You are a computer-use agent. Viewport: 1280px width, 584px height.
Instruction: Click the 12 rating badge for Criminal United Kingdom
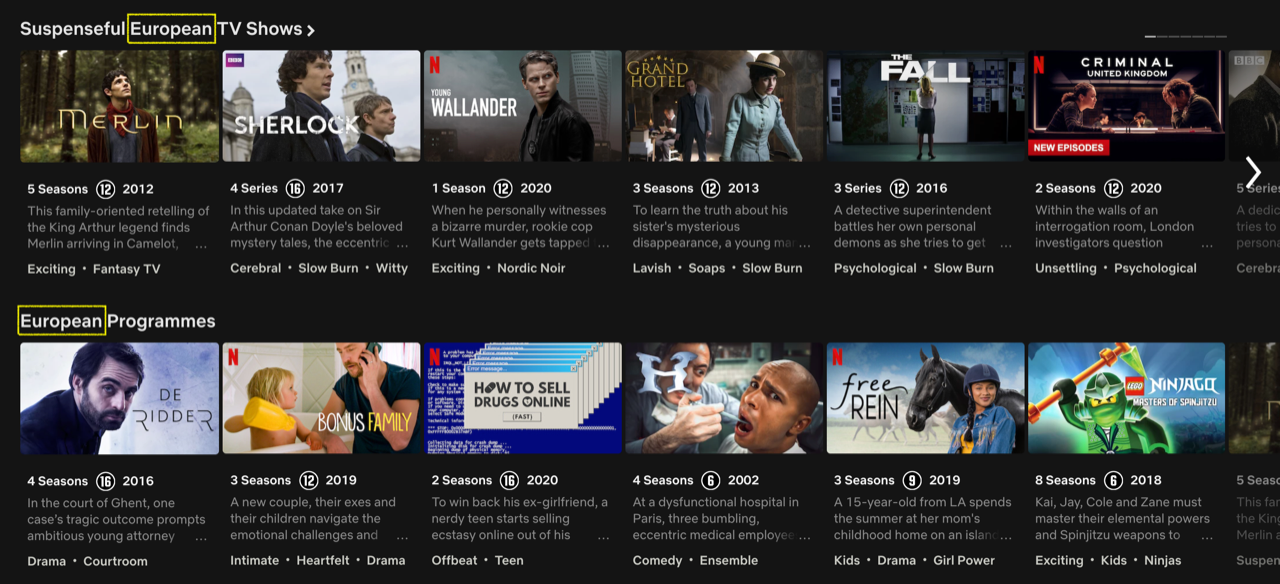(1113, 189)
